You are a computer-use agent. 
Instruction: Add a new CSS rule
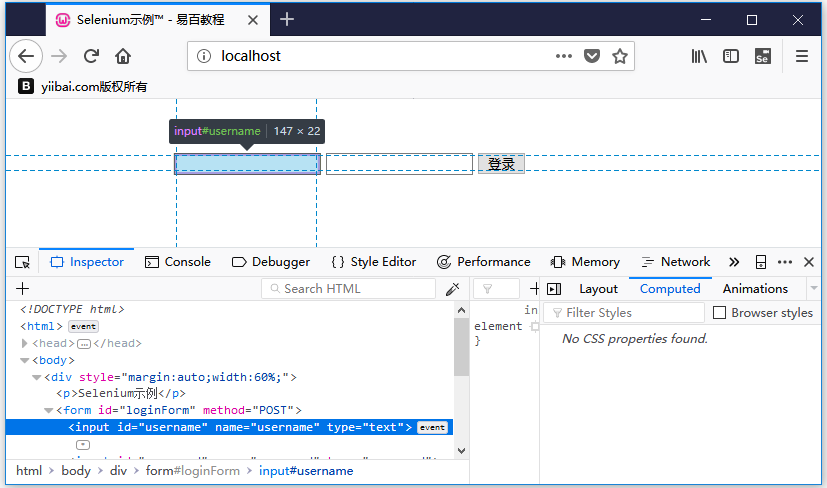[x=534, y=289]
